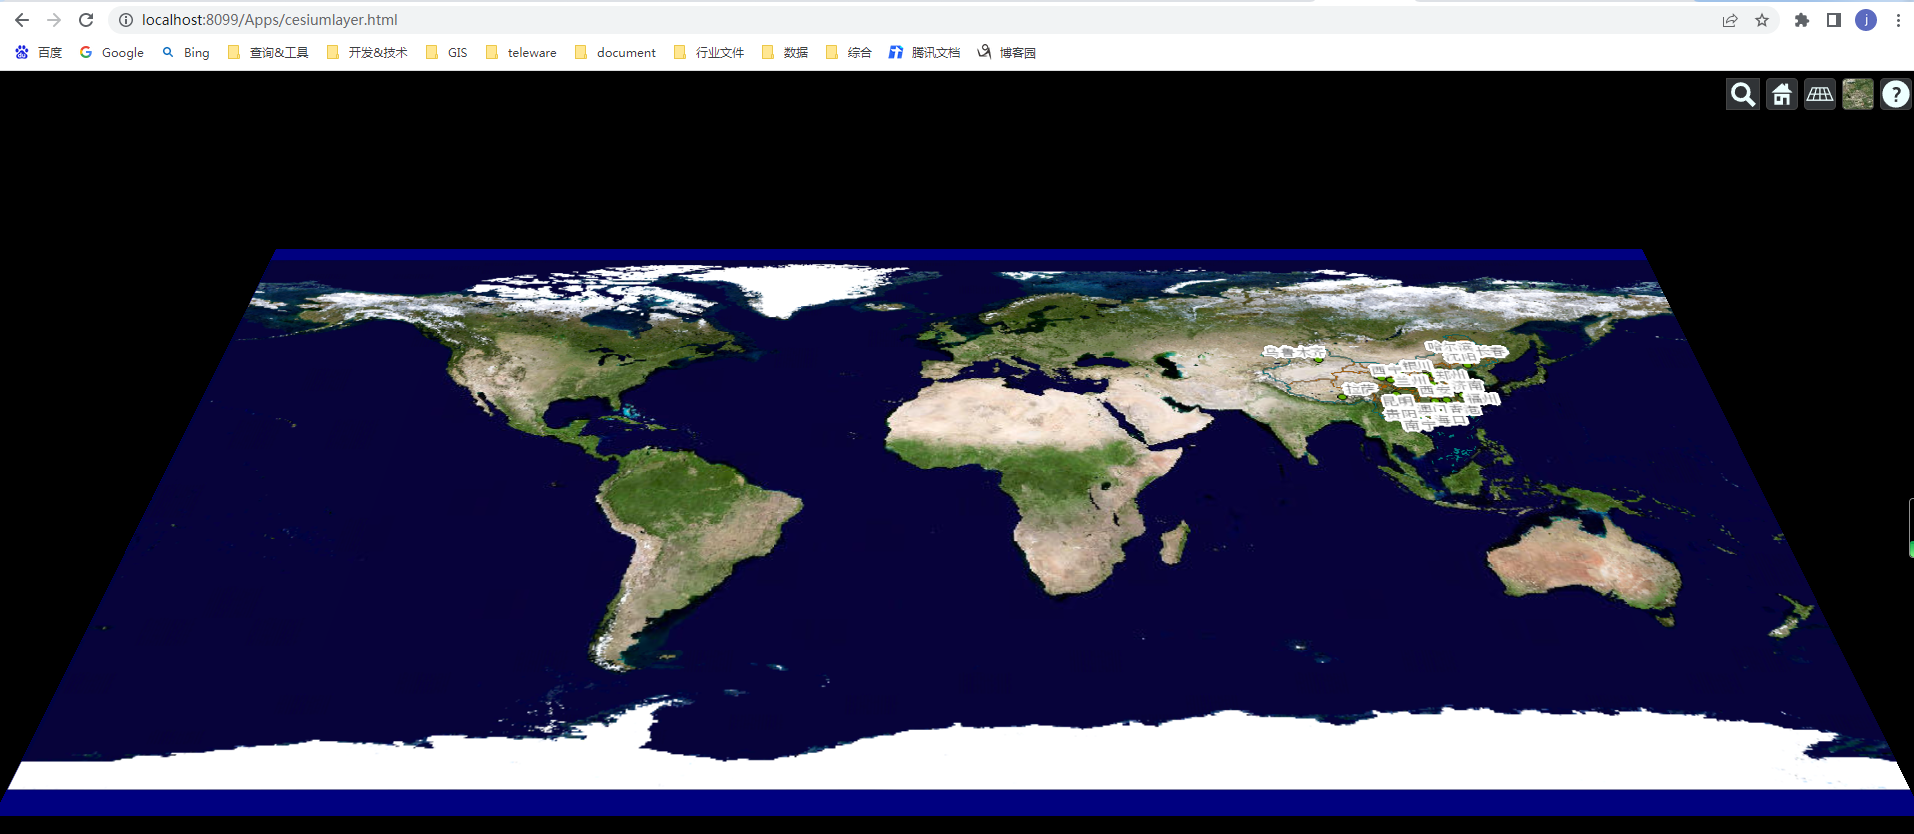Viewport: 1914px width, 834px height.
Task: Open the Extensions puzzle icon
Action: [x=1802, y=20]
